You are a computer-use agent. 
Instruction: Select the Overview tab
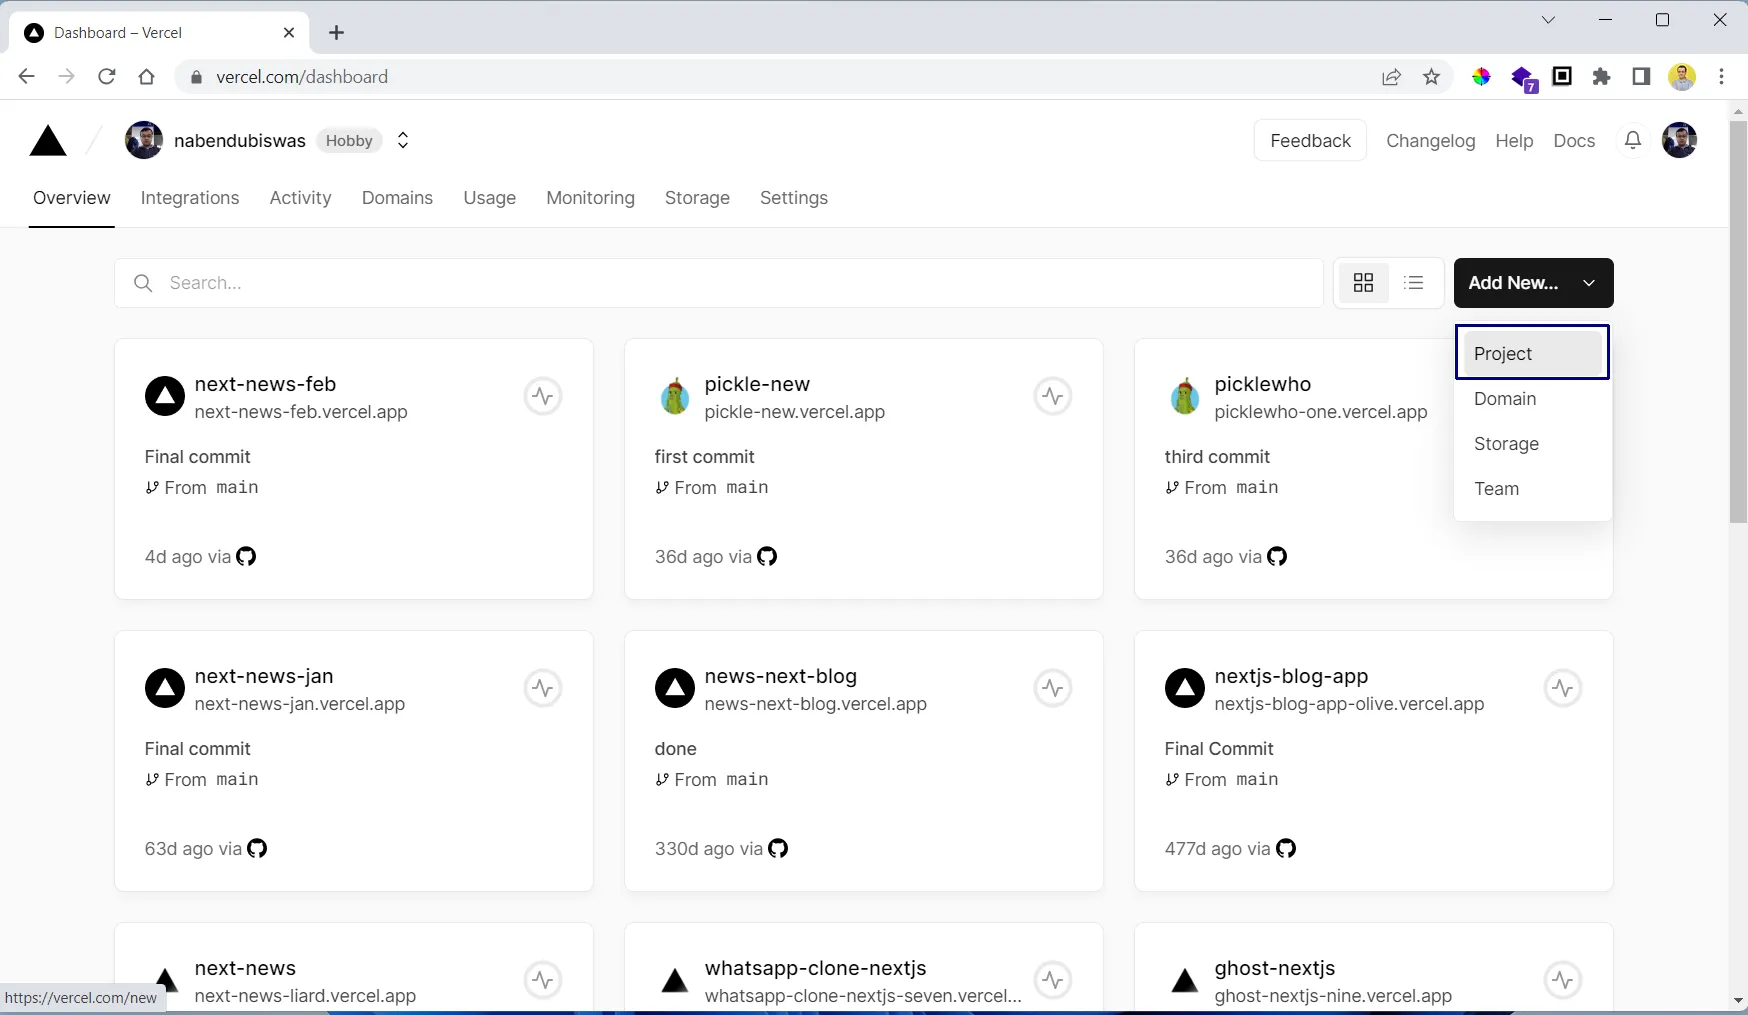point(72,198)
